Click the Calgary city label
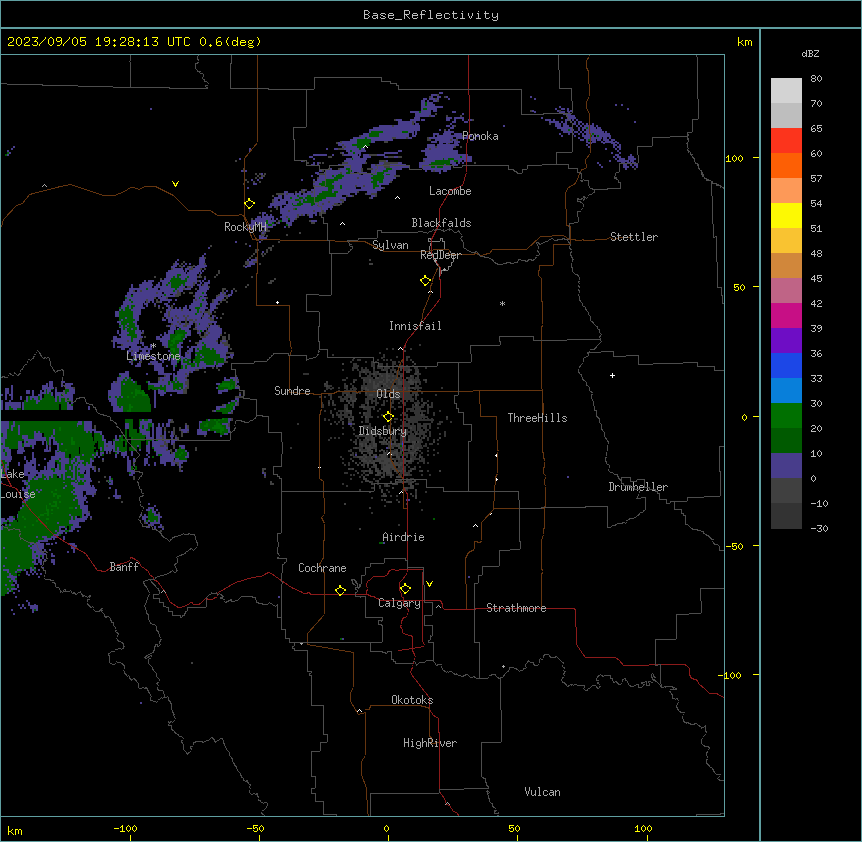The height and width of the screenshot is (842, 862). pyautogui.click(x=399, y=603)
